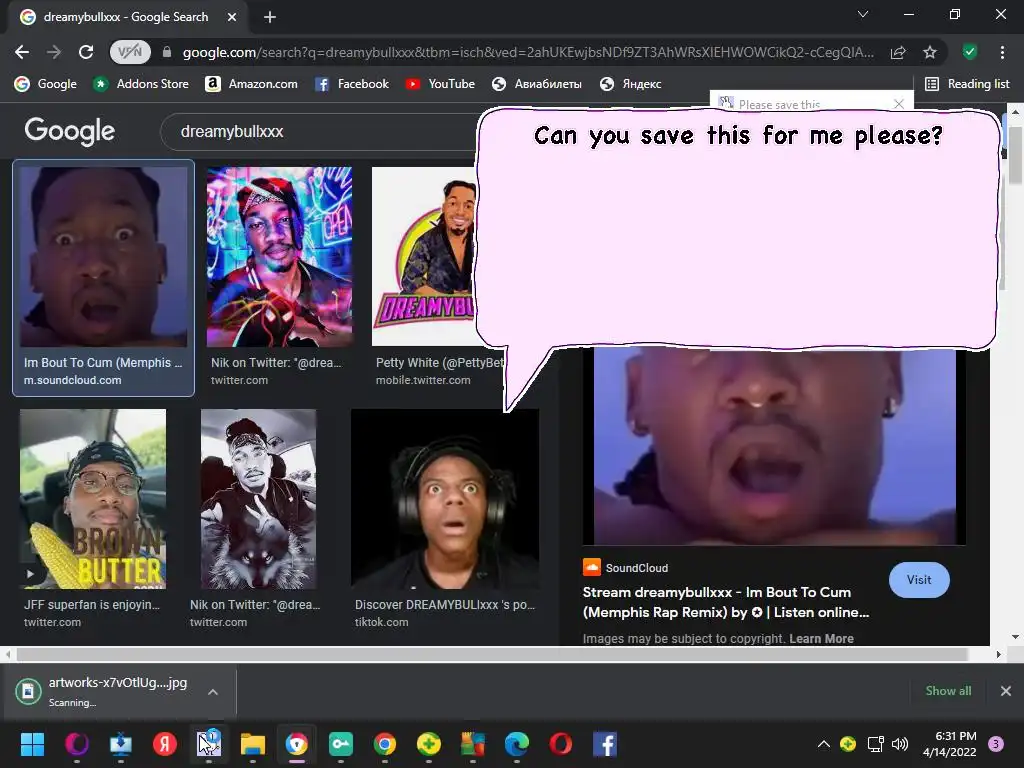Expand the download item options chevron
The width and height of the screenshot is (1024, 768).
click(x=213, y=691)
